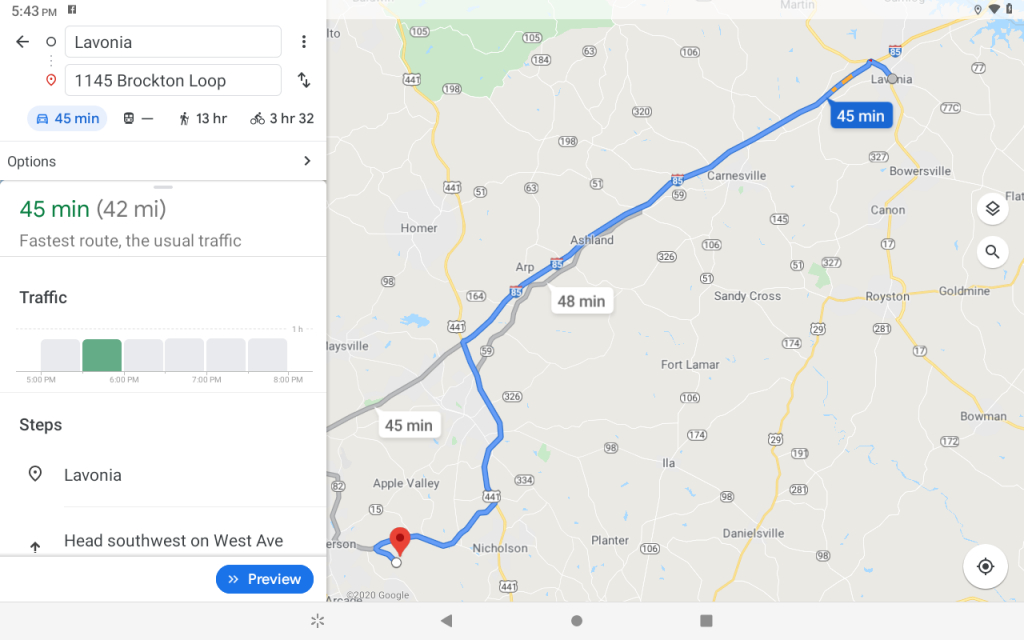Tap Android home circle button
The width and height of the screenshot is (1024, 640).
coord(576,620)
